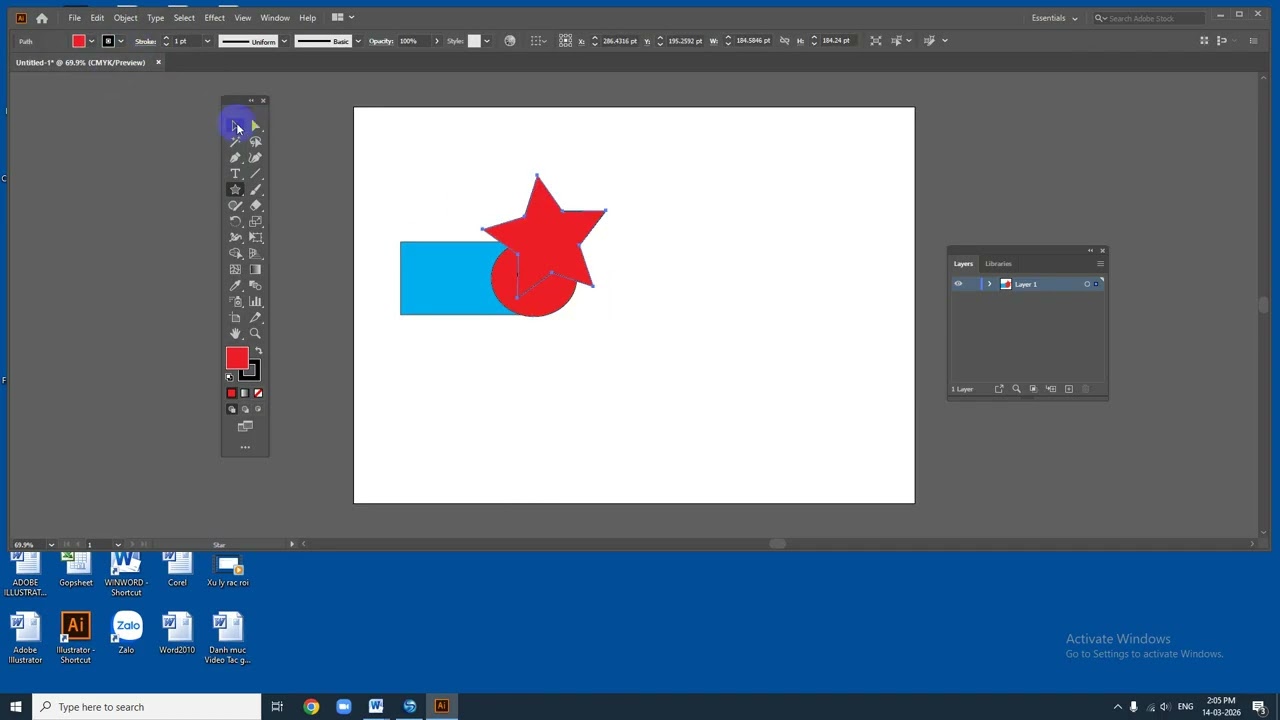Choose the Magic Wand tool
The image size is (1280, 720).
[x=235, y=142]
